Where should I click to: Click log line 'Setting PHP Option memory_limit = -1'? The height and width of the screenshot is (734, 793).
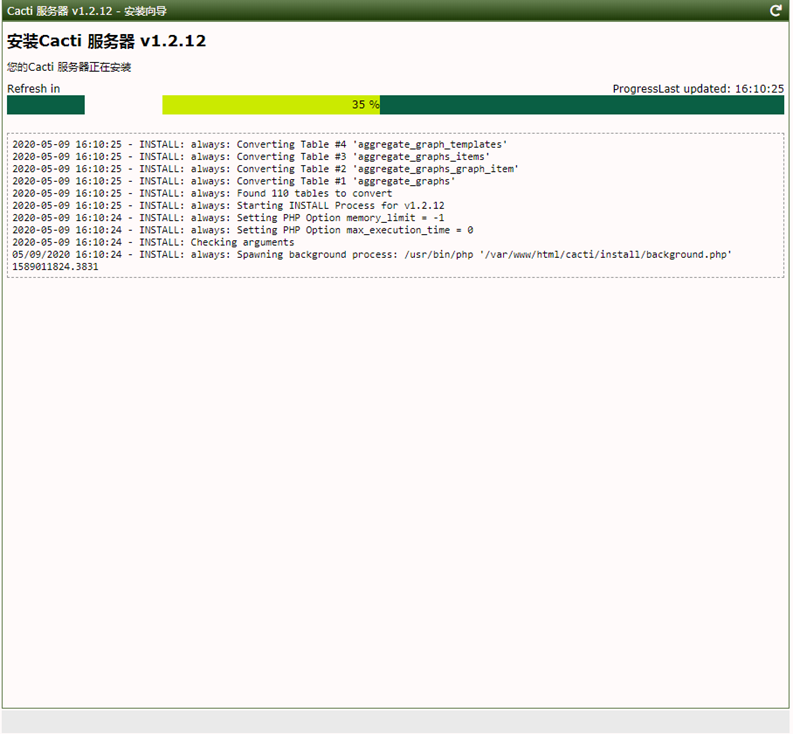pos(229,218)
